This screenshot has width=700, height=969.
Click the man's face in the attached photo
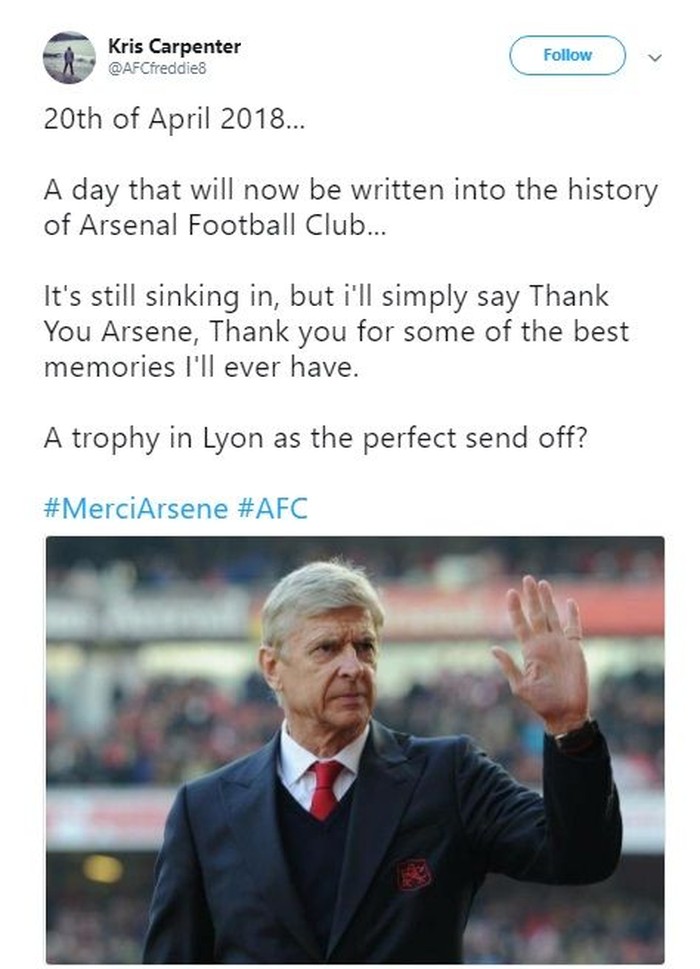coord(316,658)
